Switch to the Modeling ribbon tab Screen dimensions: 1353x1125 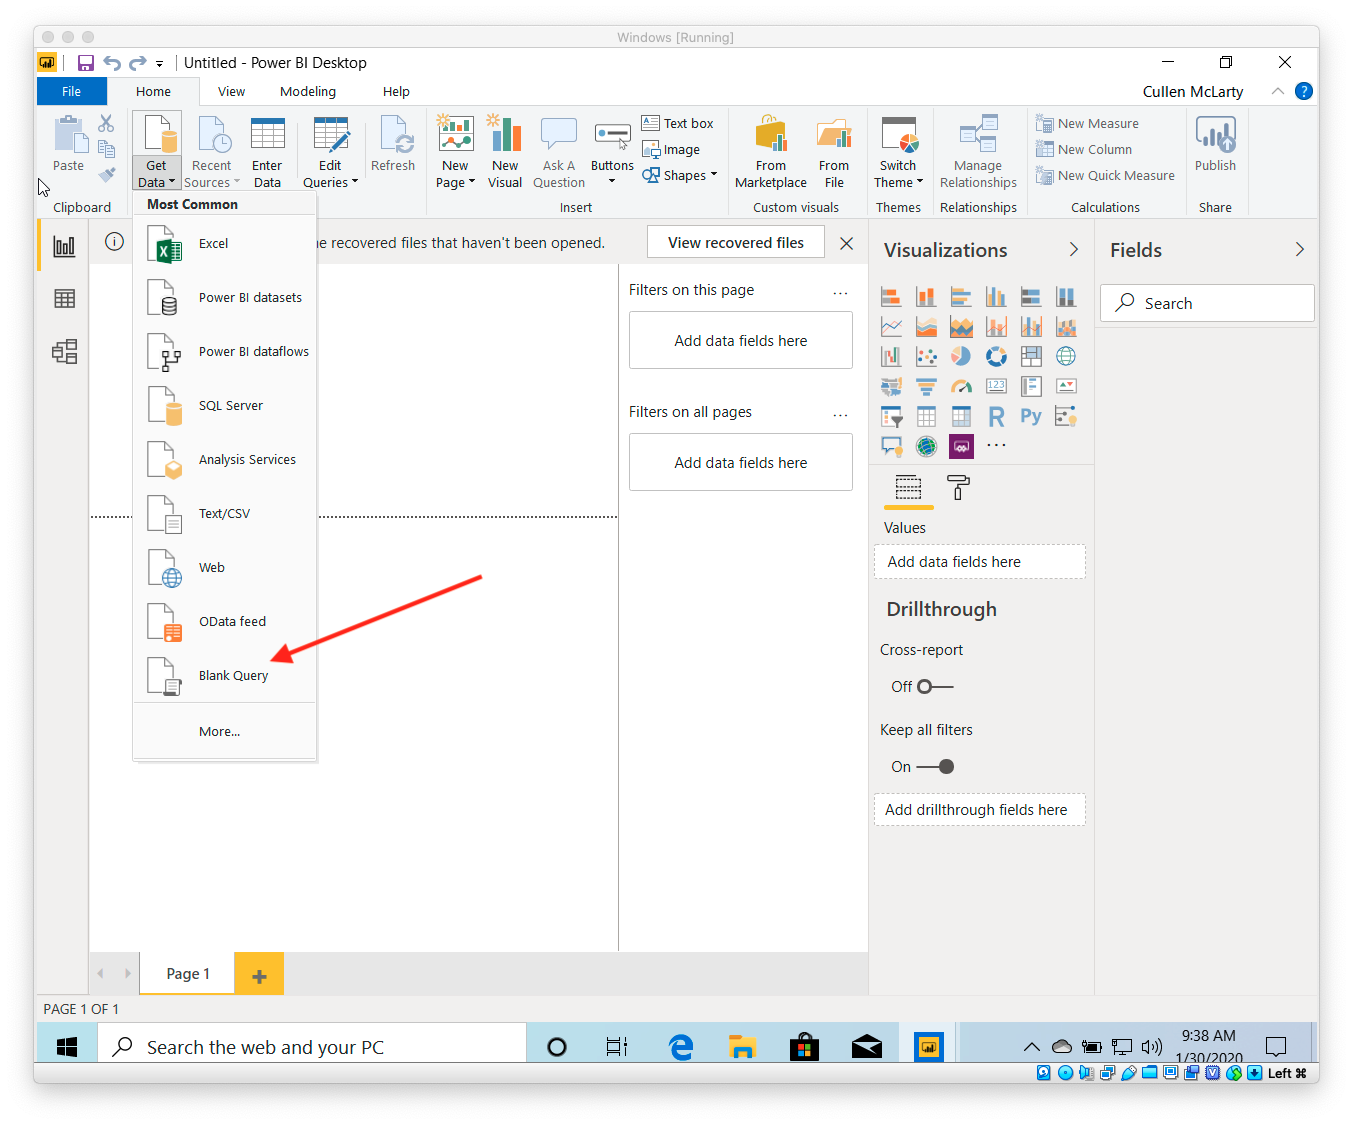click(308, 91)
